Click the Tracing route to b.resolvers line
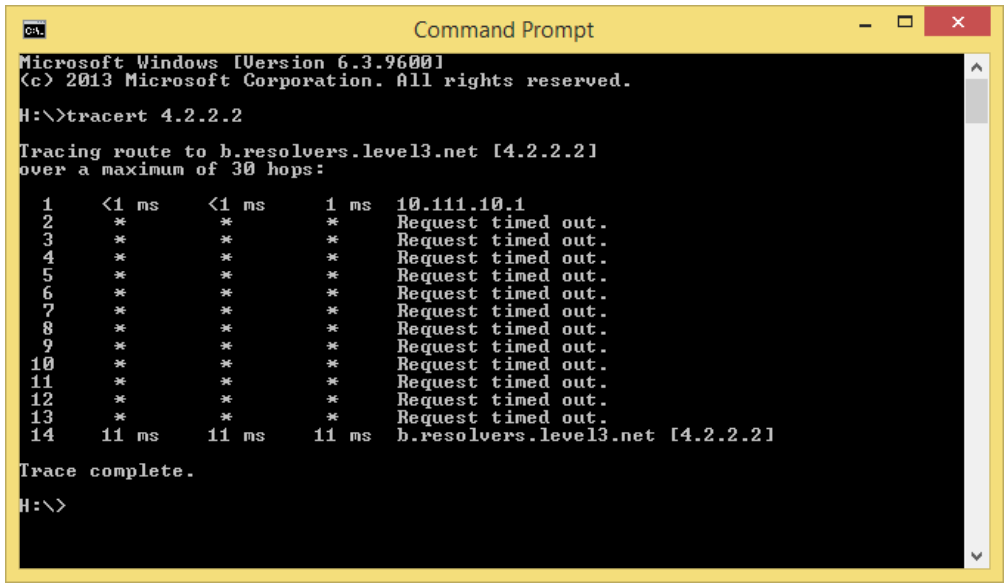 tap(308, 151)
